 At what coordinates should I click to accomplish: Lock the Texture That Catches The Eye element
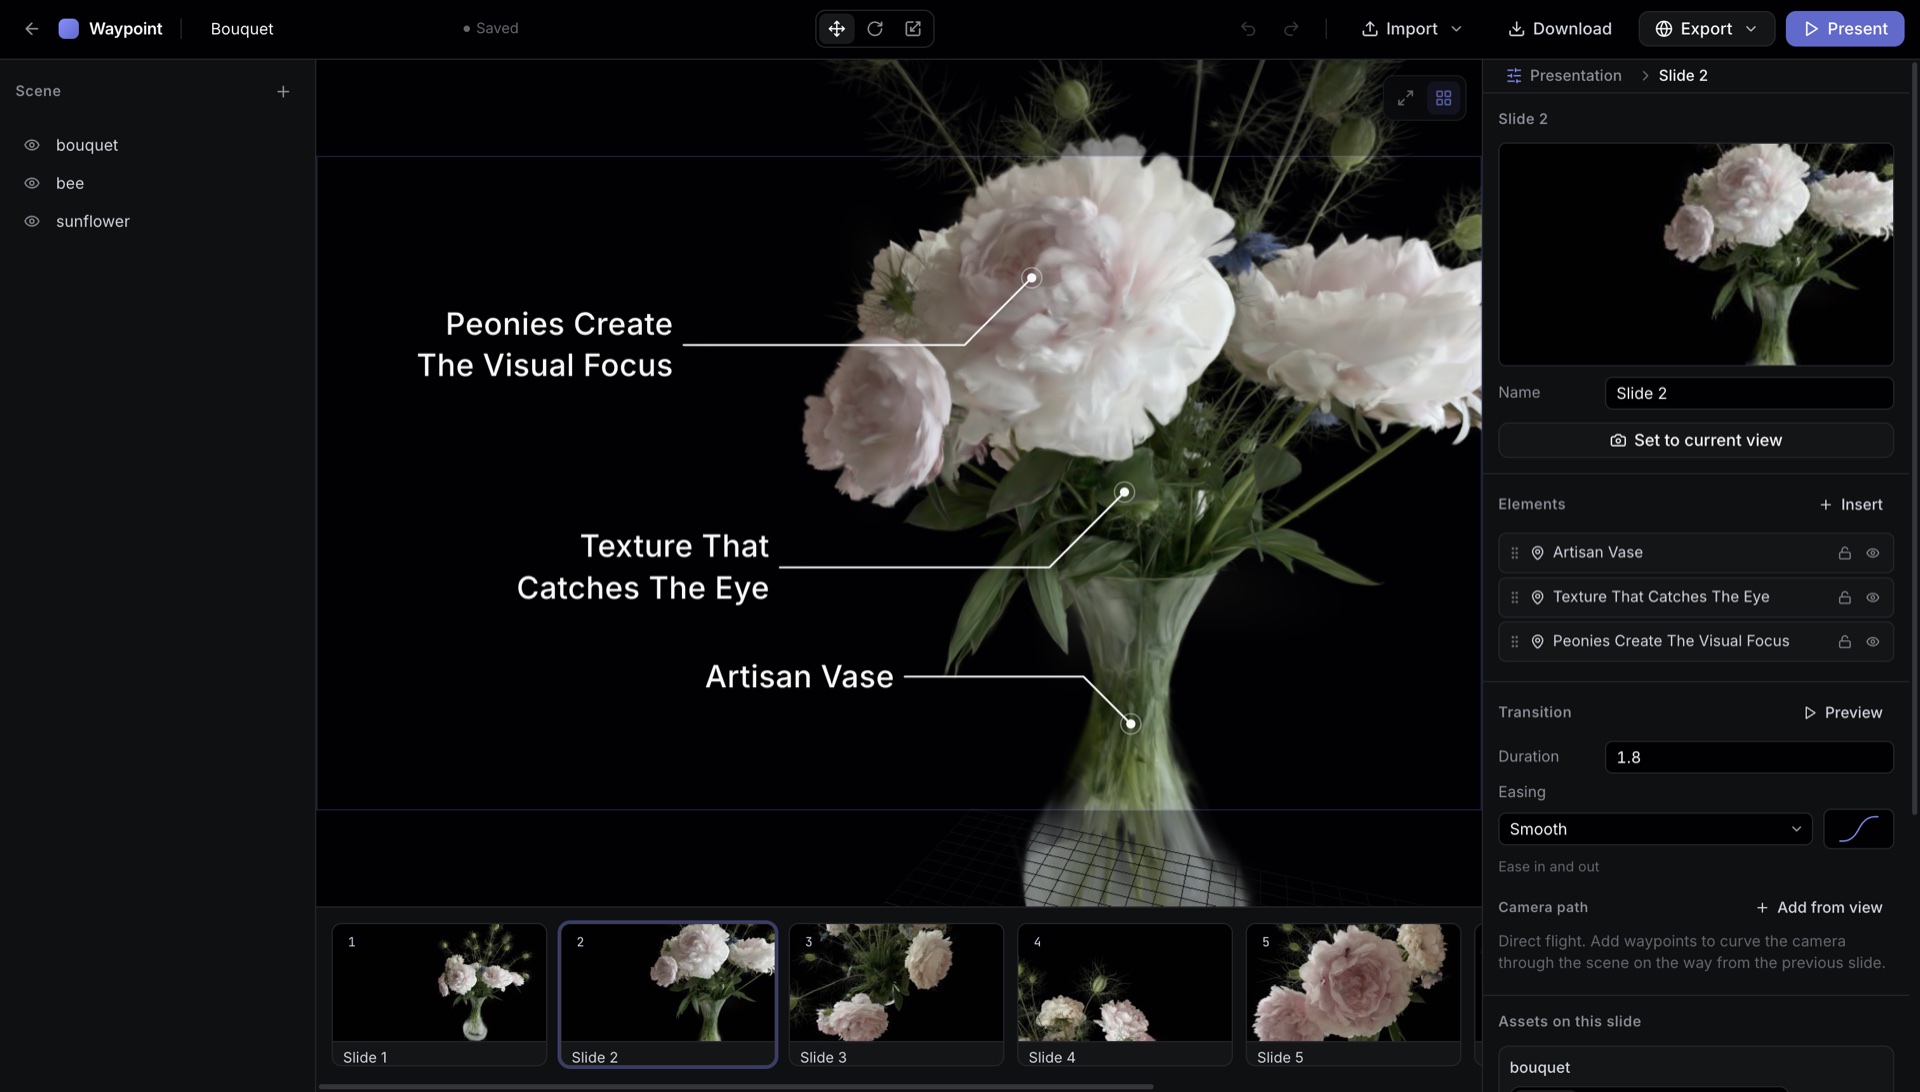click(1845, 597)
